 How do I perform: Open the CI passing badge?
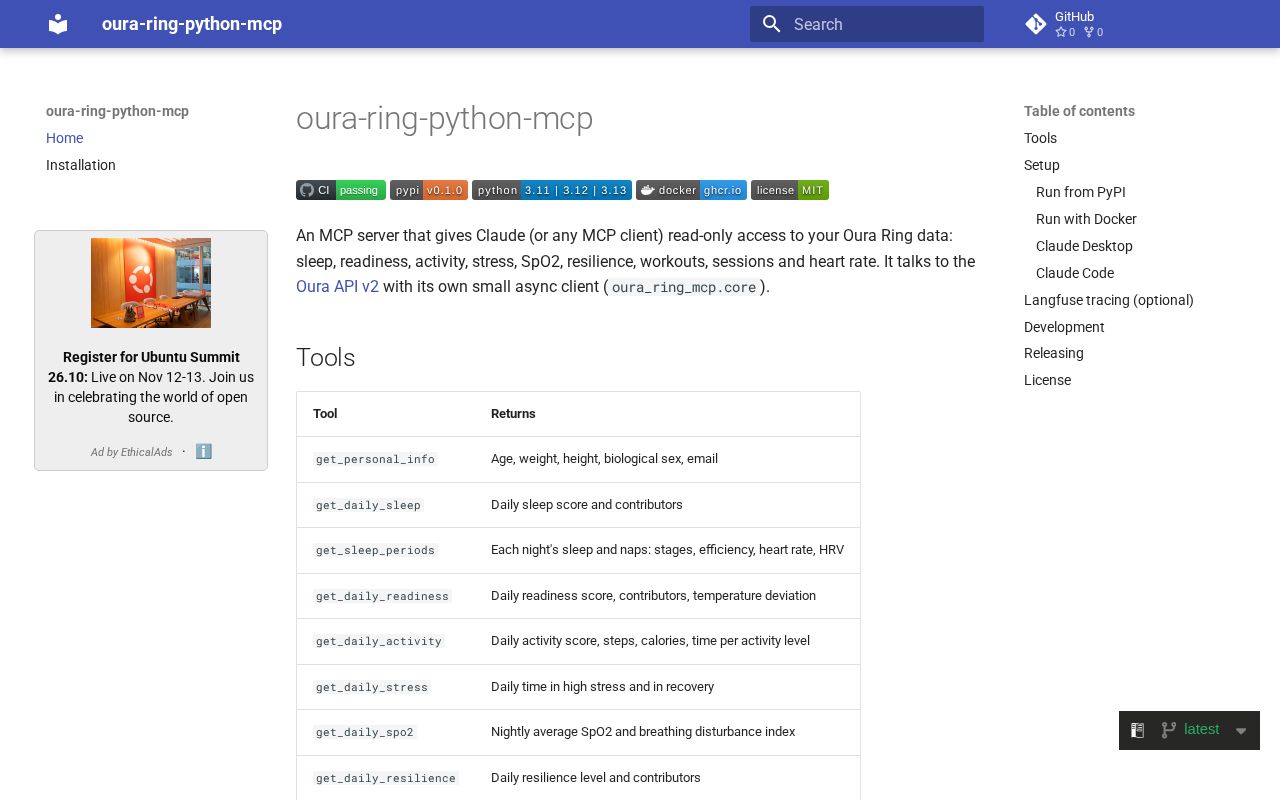click(x=341, y=190)
